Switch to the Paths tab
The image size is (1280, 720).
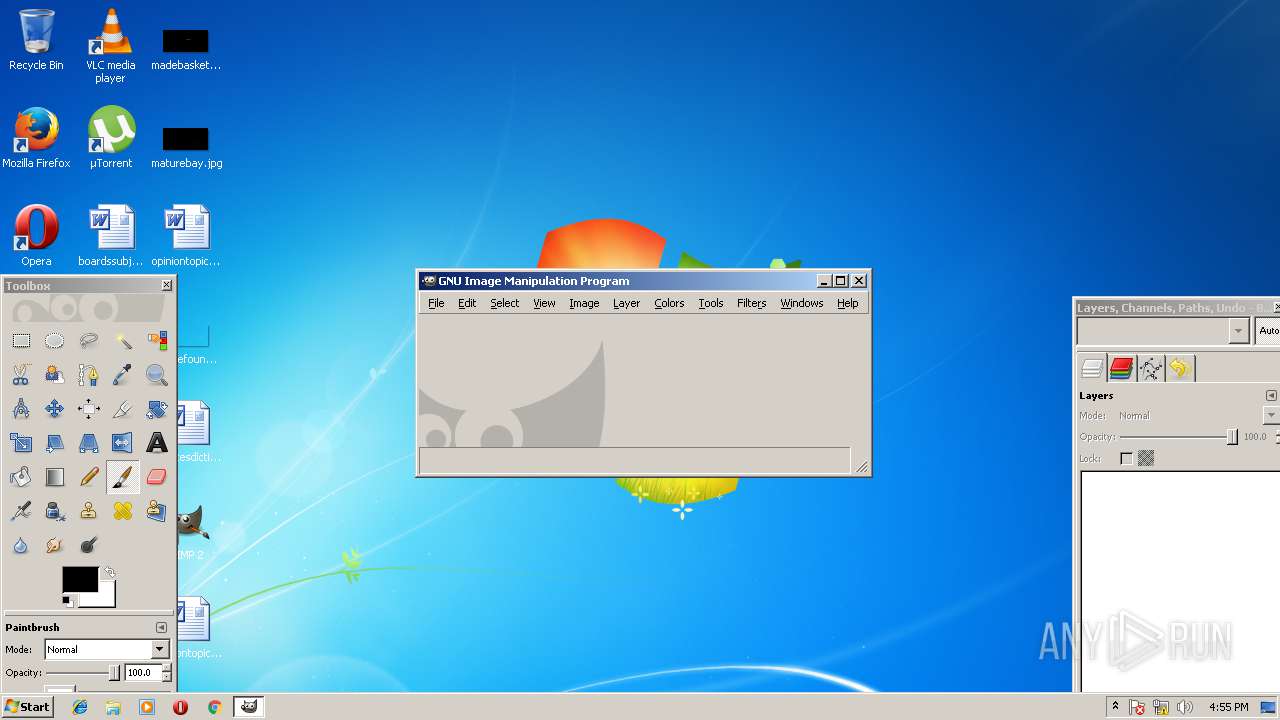point(1150,369)
